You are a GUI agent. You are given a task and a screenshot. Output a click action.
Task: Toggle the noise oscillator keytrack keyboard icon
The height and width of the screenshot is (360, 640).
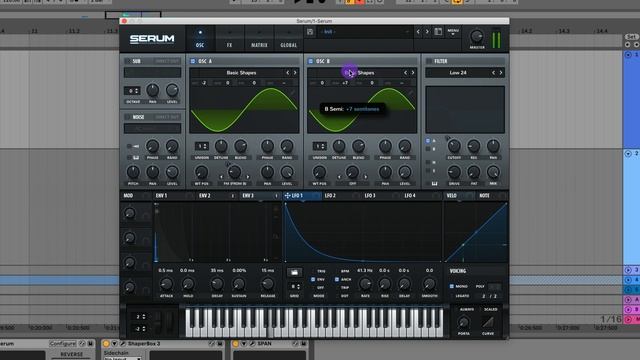pyautogui.click(x=136, y=157)
